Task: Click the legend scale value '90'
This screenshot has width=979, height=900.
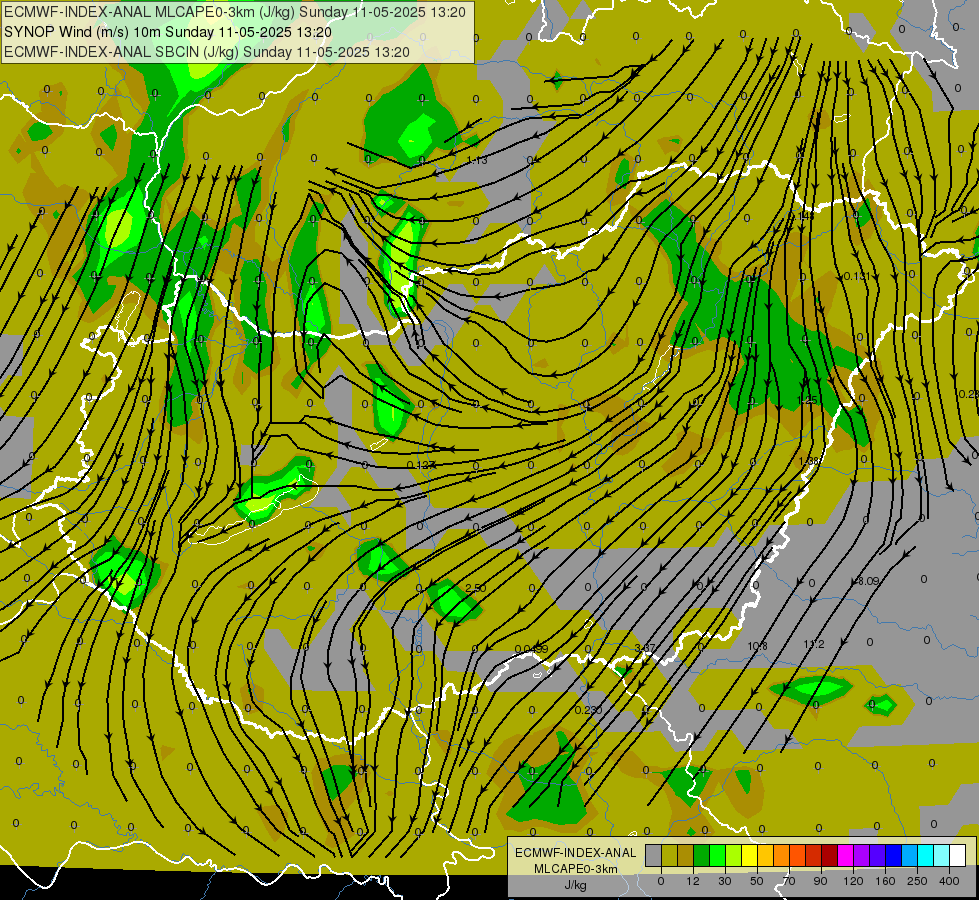Action: pos(820,881)
